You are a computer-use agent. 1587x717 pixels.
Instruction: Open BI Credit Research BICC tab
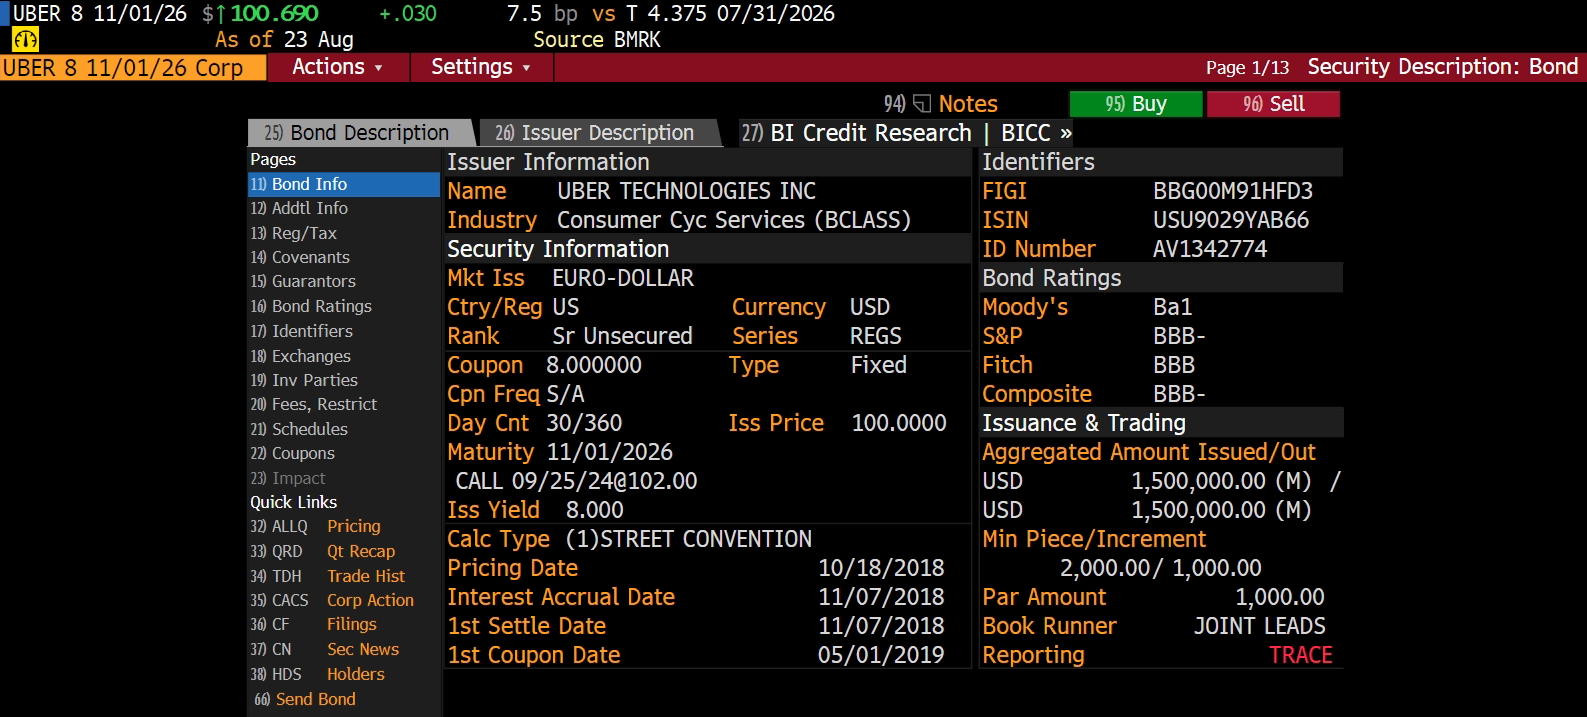point(906,133)
